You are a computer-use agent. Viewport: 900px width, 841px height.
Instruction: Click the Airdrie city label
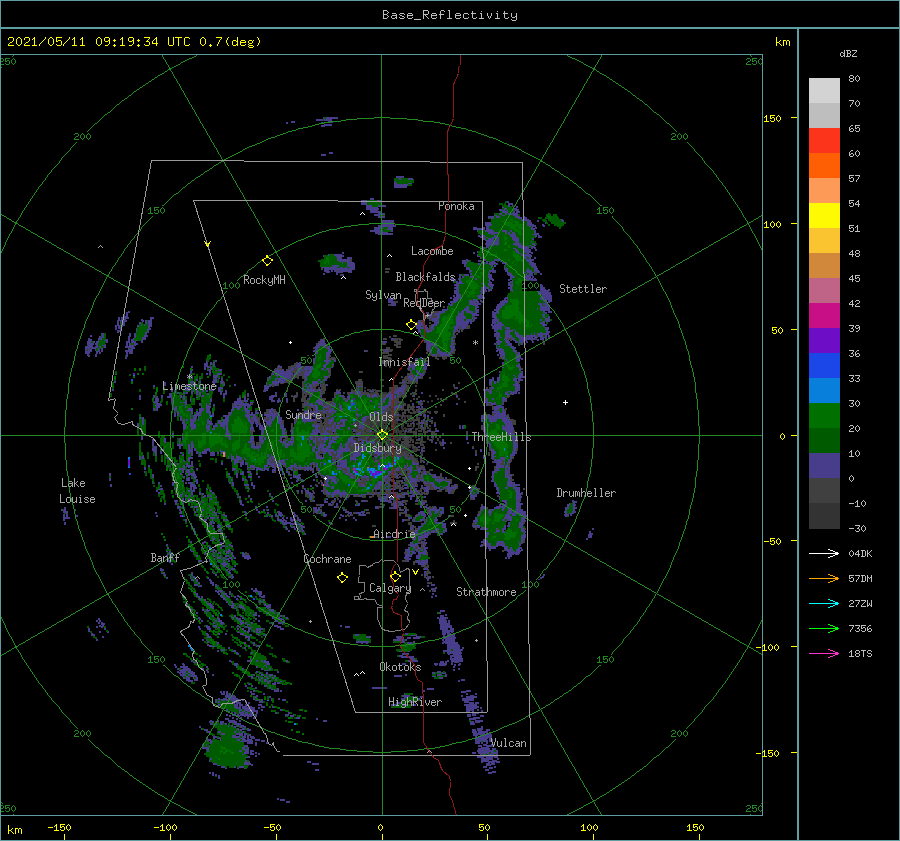tap(394, 534)
